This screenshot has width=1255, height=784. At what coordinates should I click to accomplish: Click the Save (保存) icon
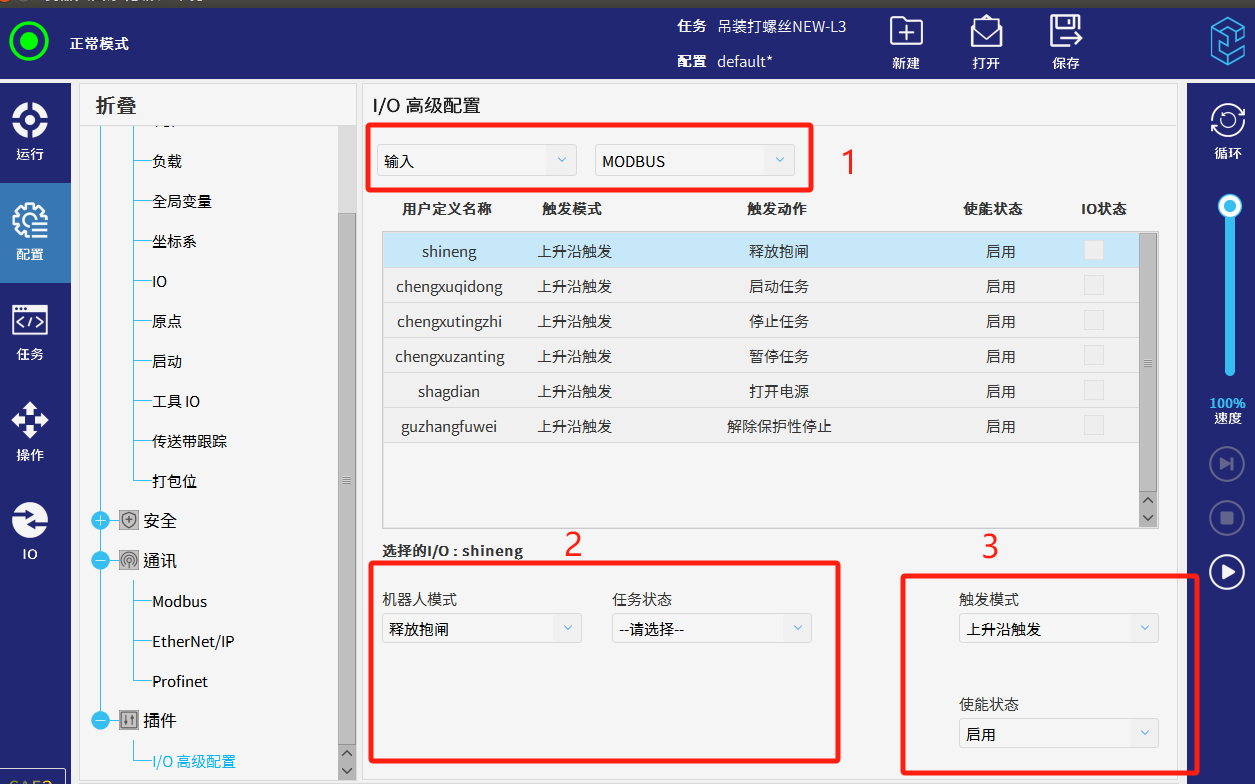tap(1066, 33)
